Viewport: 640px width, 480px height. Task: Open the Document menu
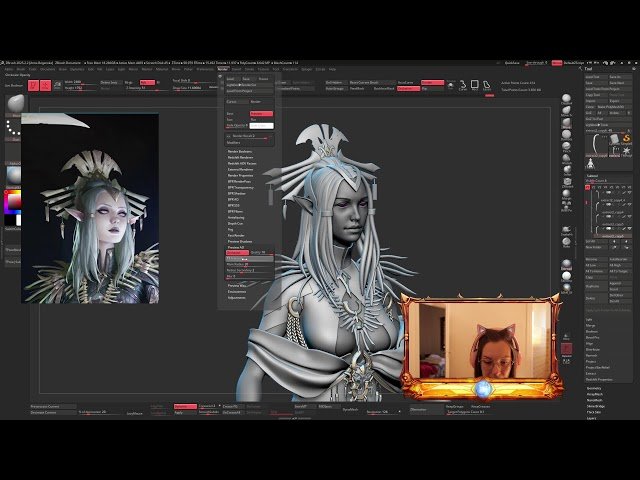tap(48, 69)
